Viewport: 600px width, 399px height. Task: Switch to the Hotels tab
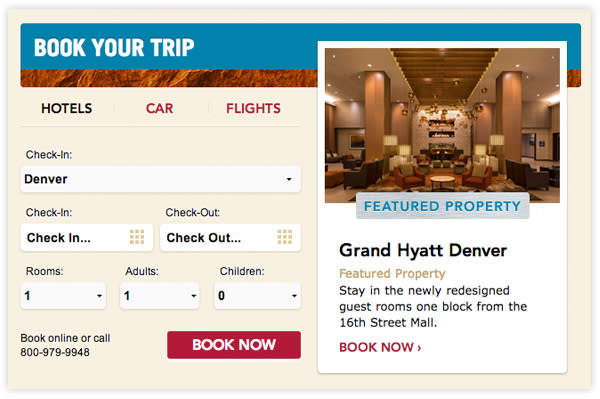coord(67,109)
